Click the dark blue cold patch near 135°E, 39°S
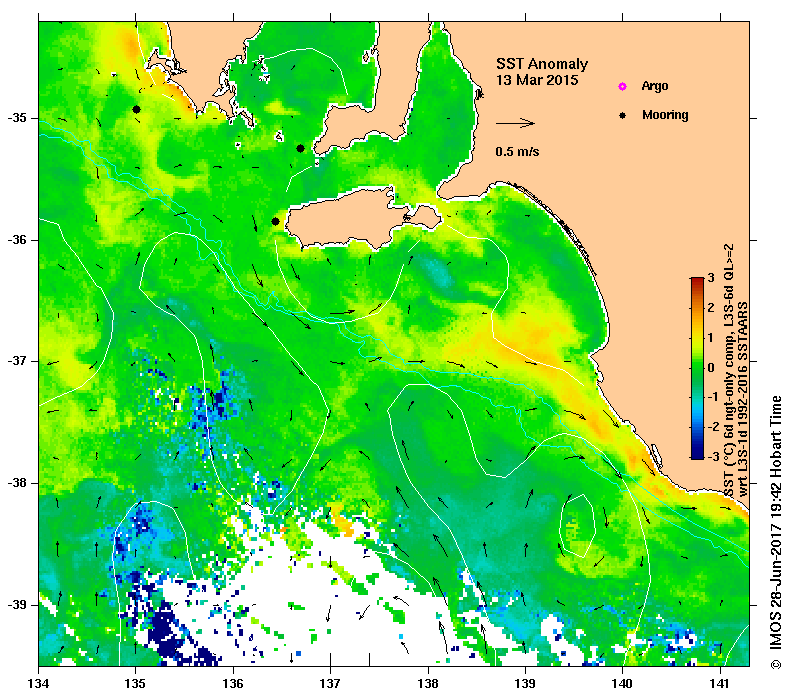This screenshot has width=791, height=700. point(166,630)
